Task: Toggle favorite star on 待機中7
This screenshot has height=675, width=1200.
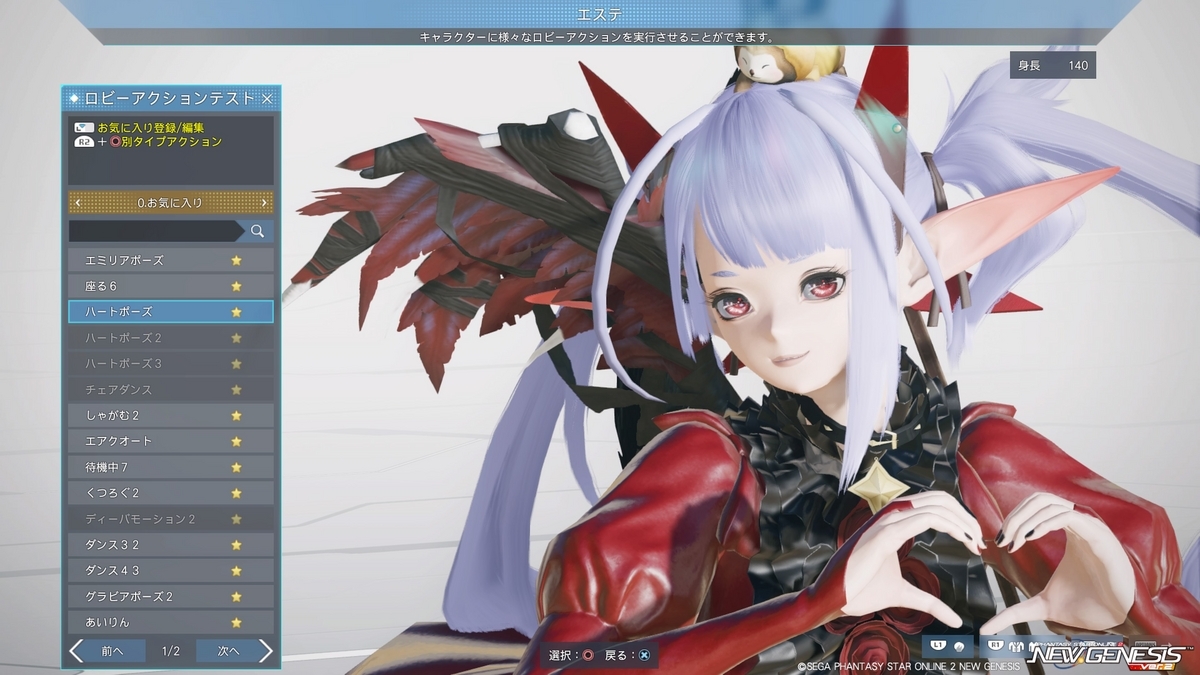Action: (237, 467)
